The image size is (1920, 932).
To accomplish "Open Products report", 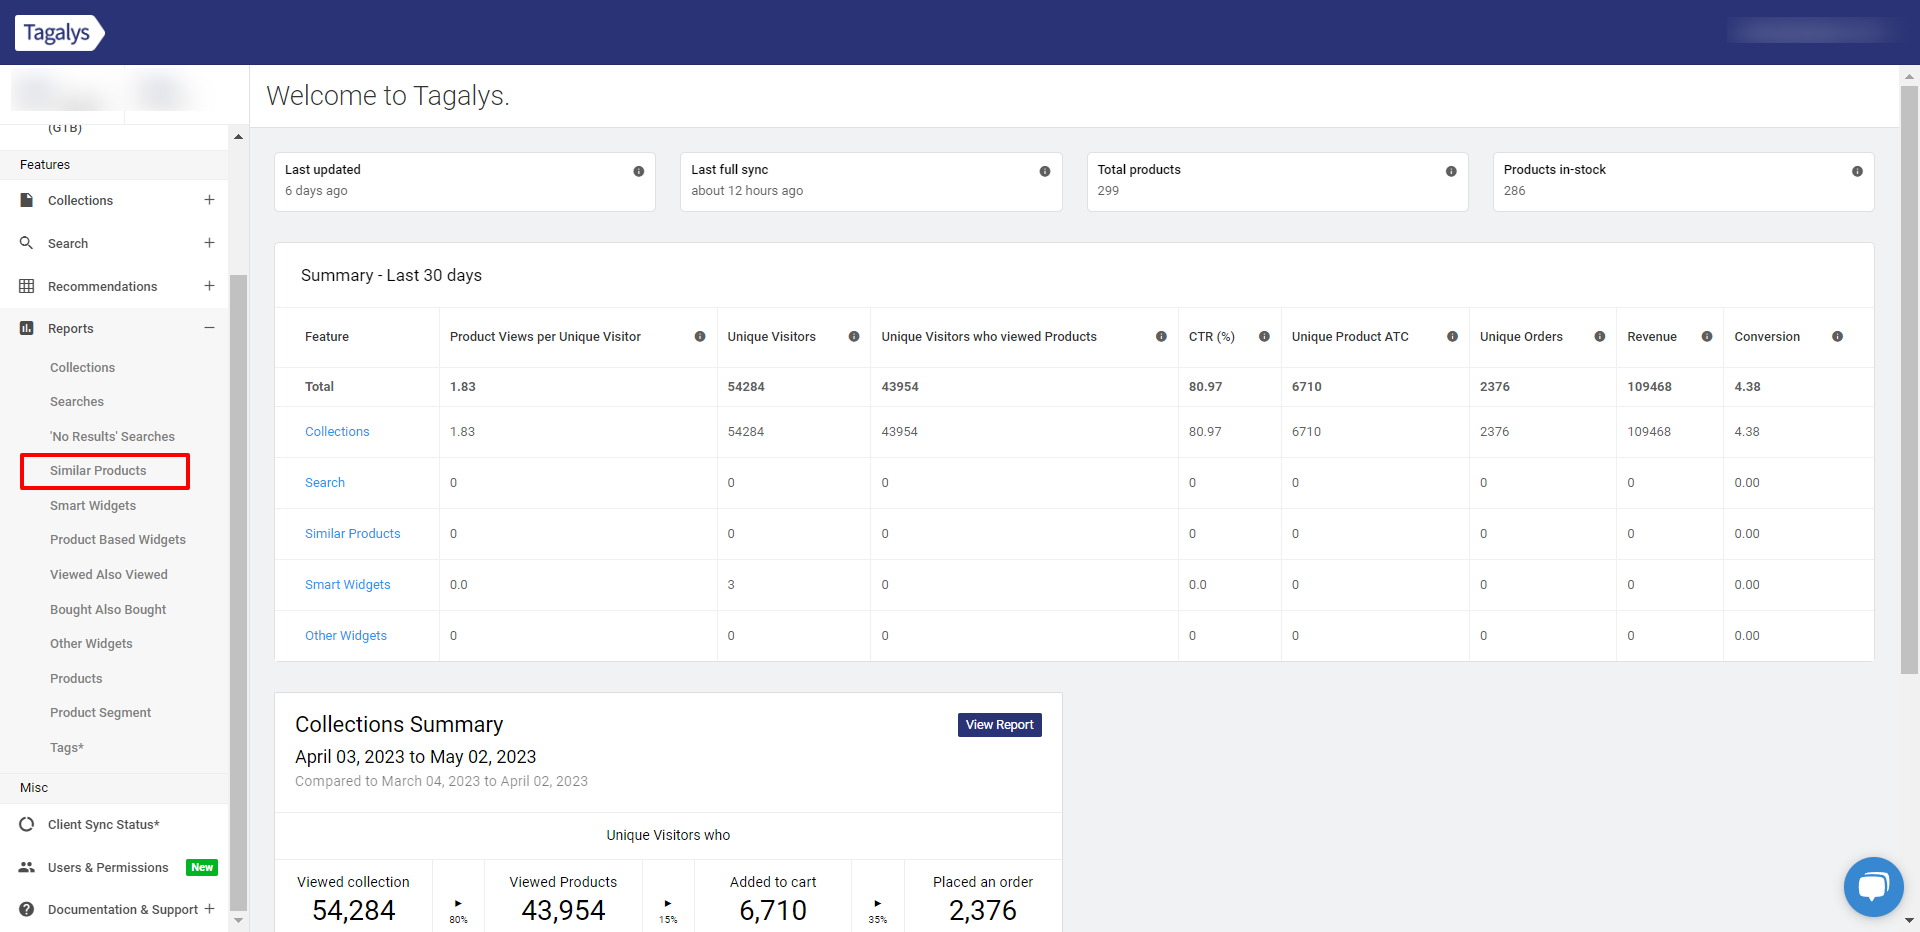I will (x=76, y=678).
